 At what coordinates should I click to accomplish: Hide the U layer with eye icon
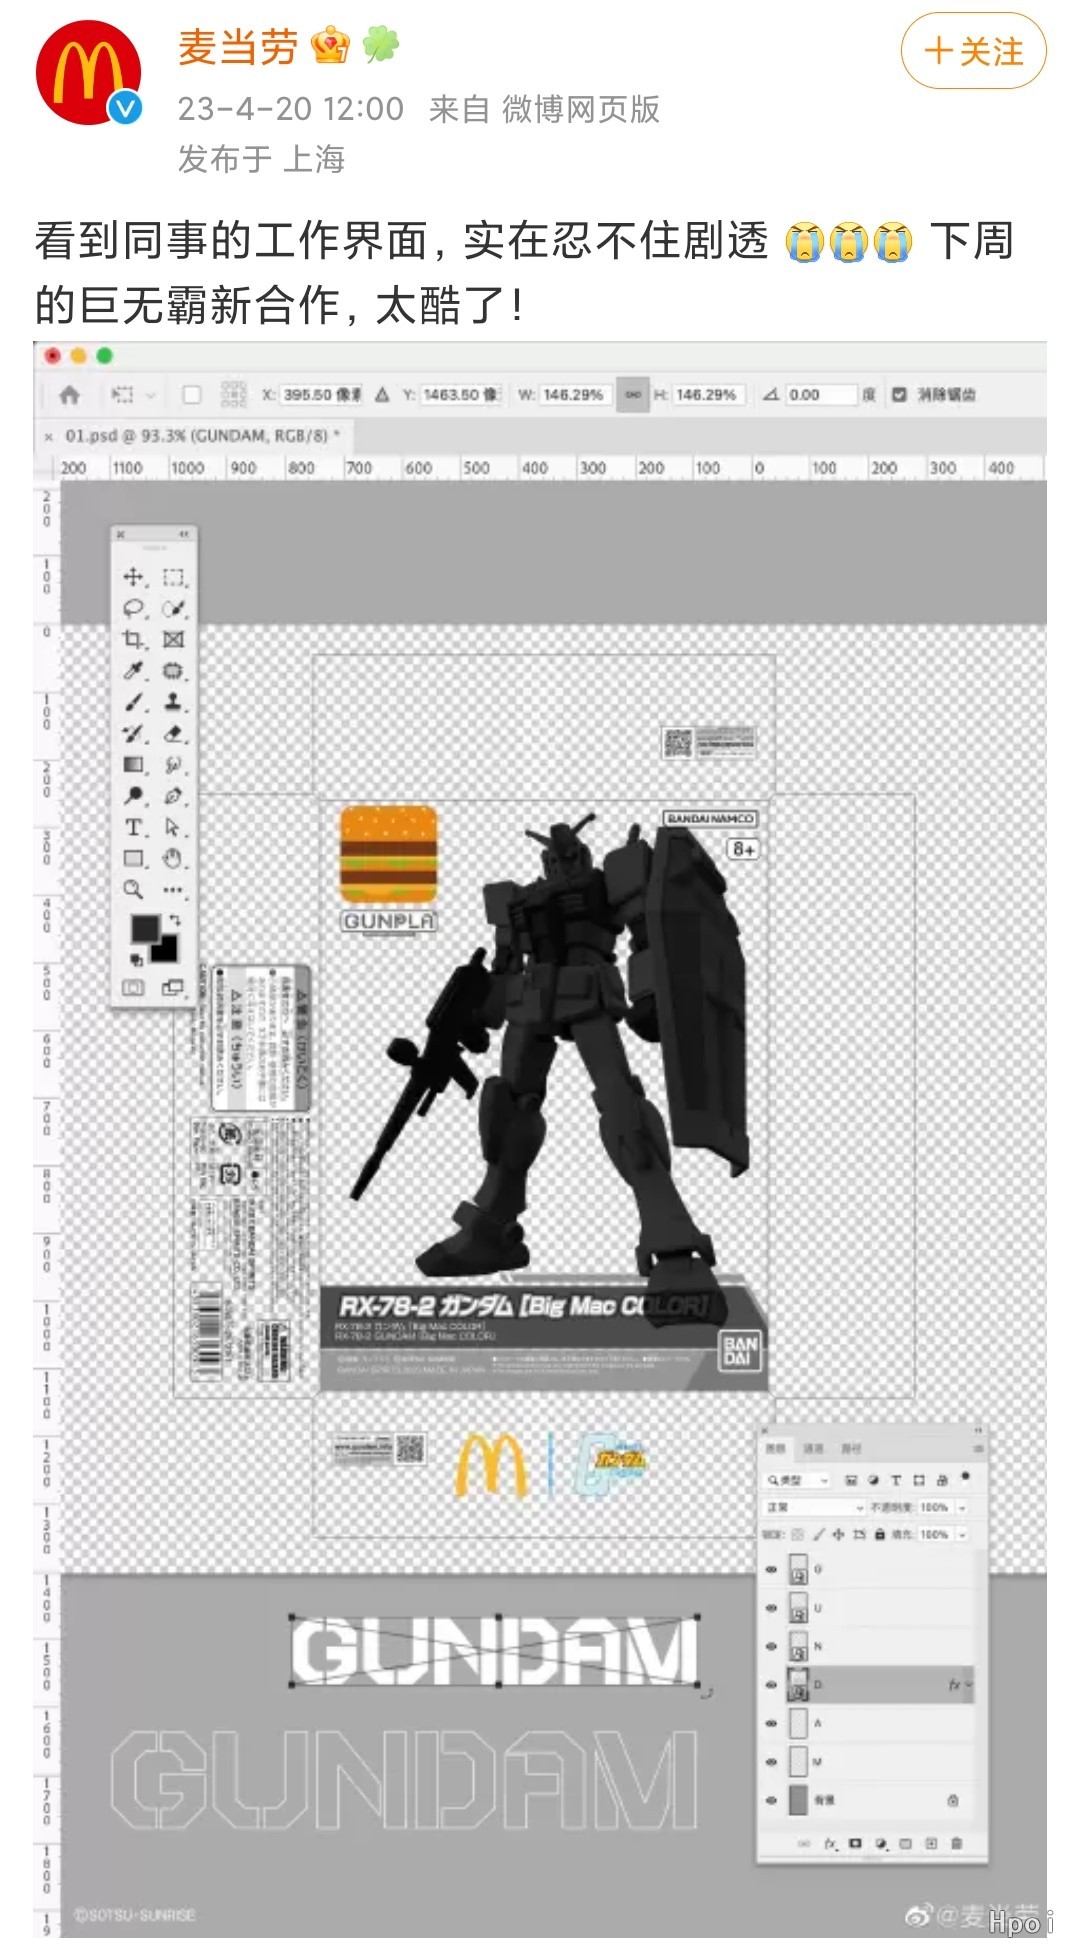[771, 1608]
